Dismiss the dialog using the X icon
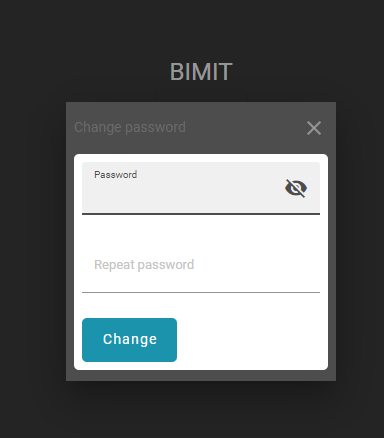Image resolution: width=384 pixels, height=438 pixels. 314,128
